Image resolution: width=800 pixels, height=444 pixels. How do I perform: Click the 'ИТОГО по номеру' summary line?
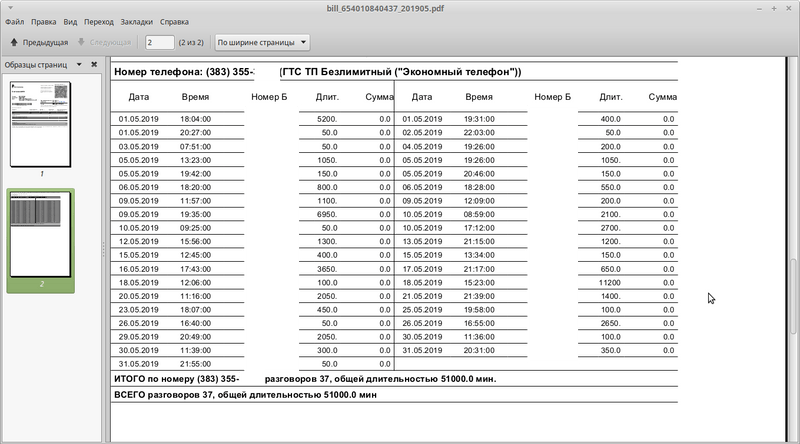(x=305, y=379)
